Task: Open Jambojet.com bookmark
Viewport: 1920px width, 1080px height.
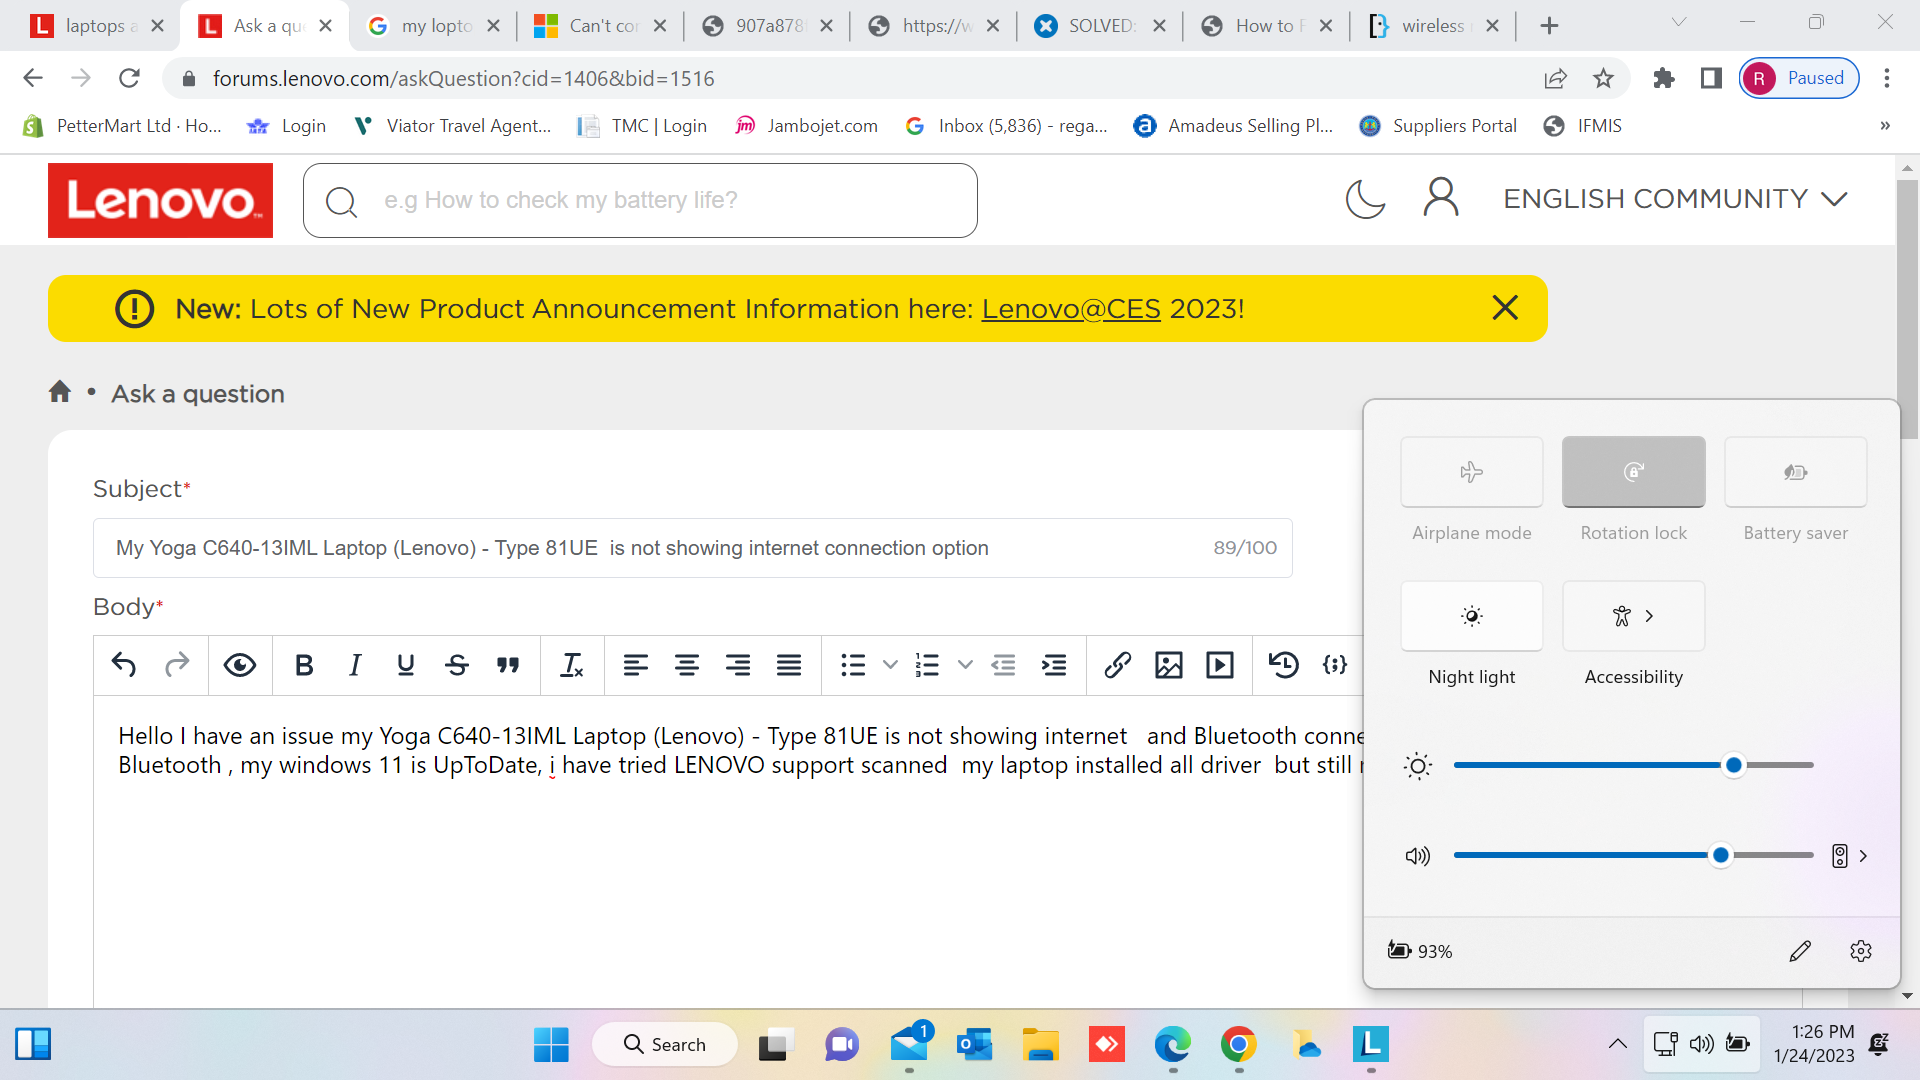Action: tap(806, 126)
